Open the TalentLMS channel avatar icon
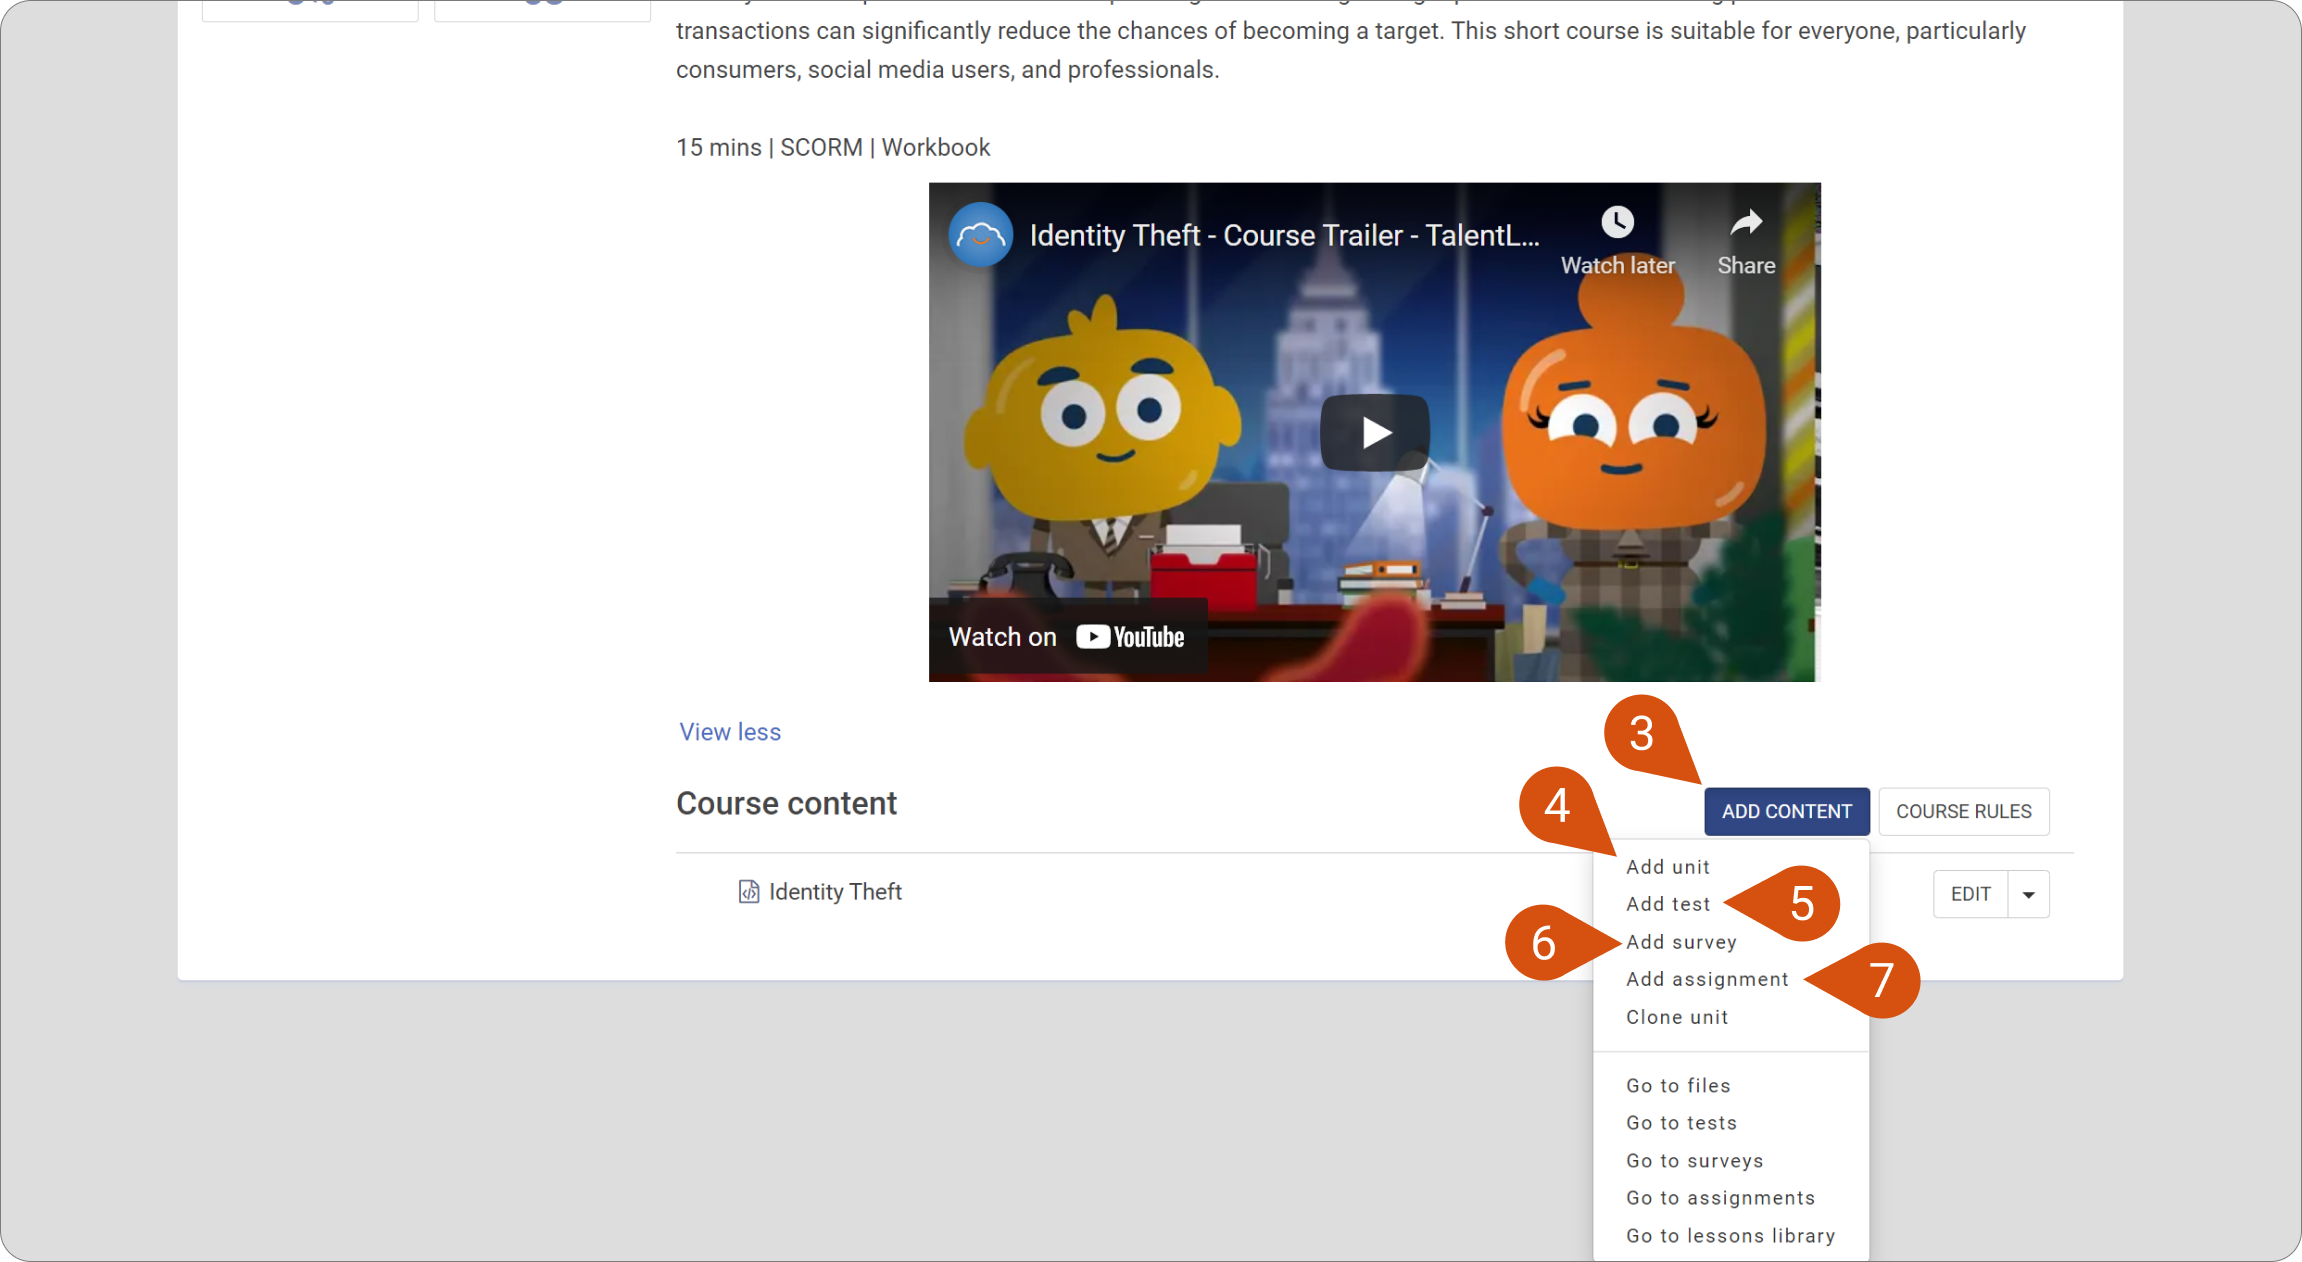 980,235
